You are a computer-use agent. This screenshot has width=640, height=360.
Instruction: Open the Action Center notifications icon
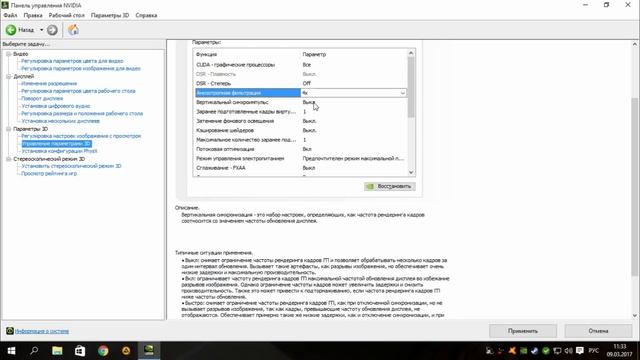click(580, 351)
